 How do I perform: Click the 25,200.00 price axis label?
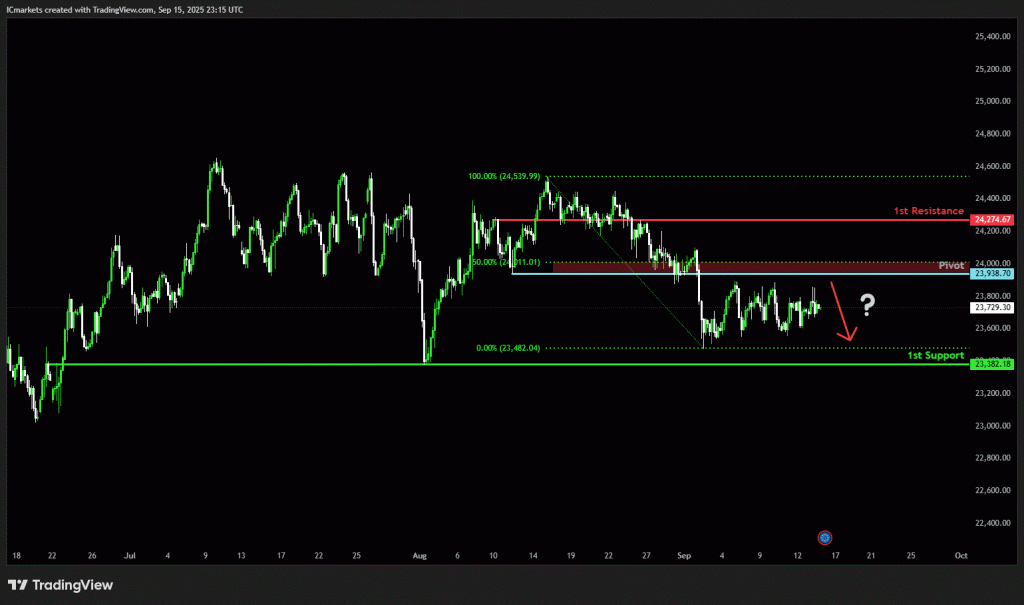993,69
